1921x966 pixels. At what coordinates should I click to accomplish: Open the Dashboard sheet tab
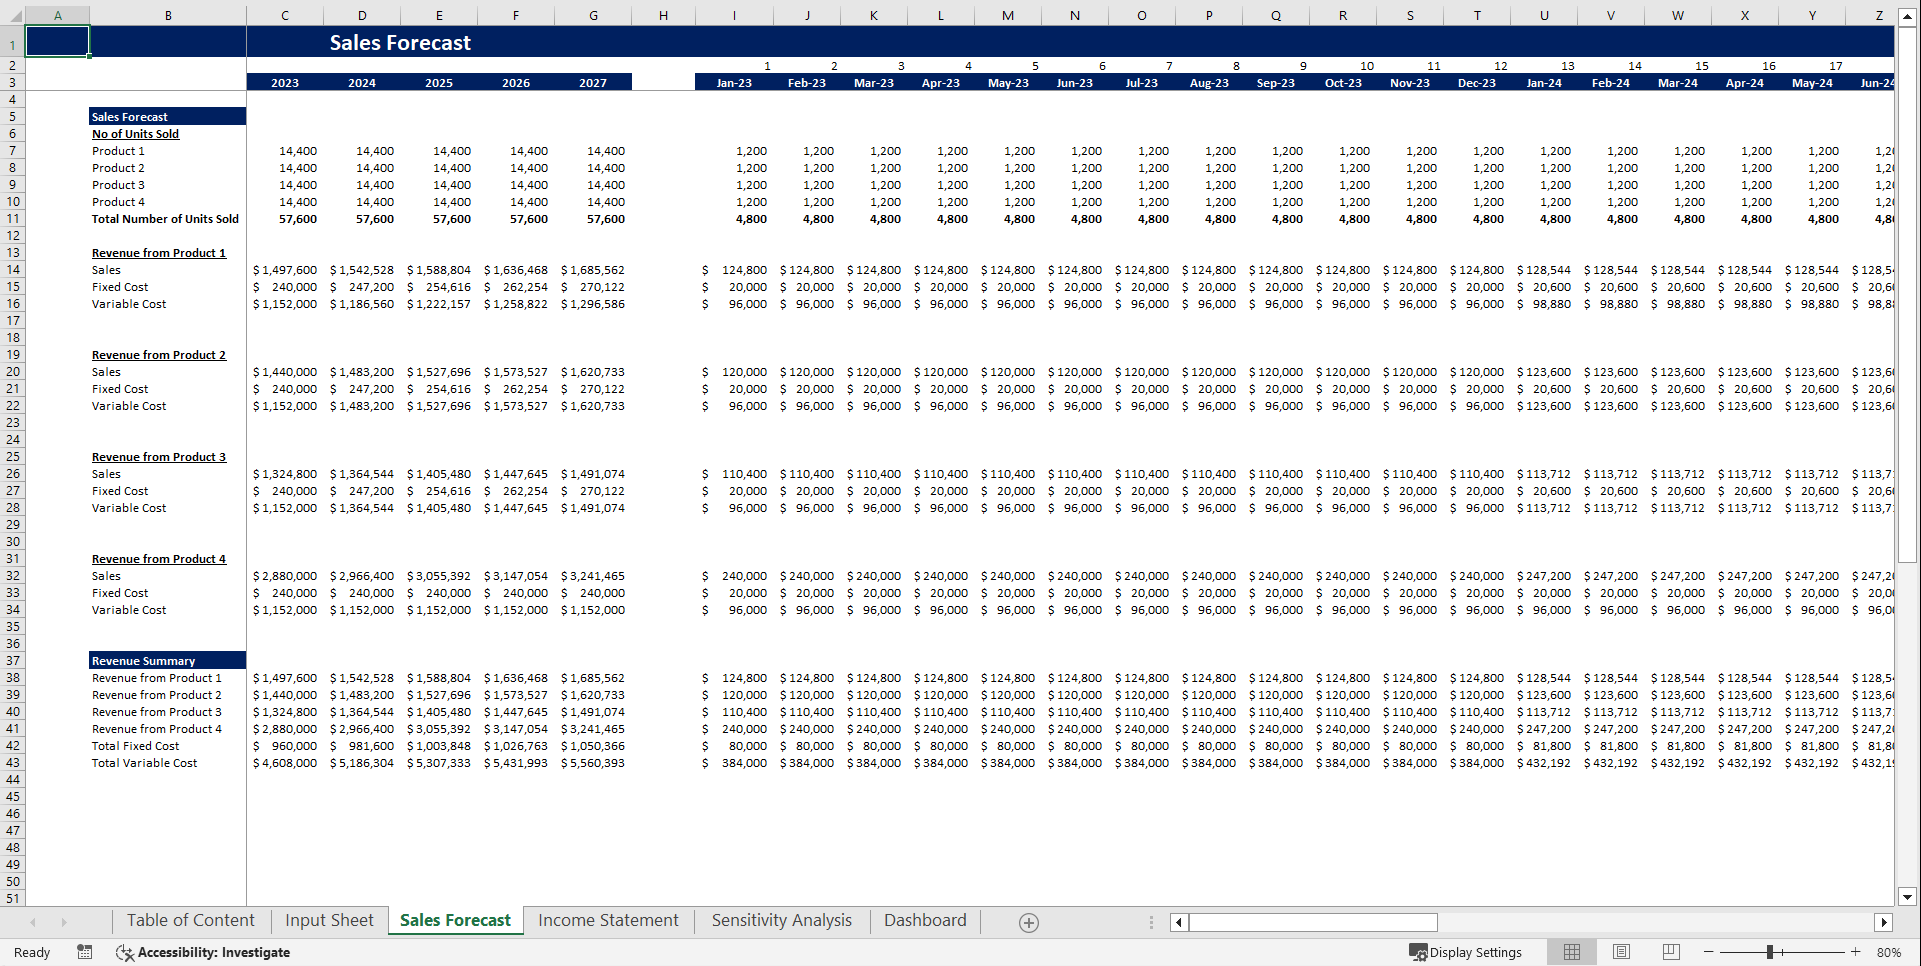pos(925,920)
